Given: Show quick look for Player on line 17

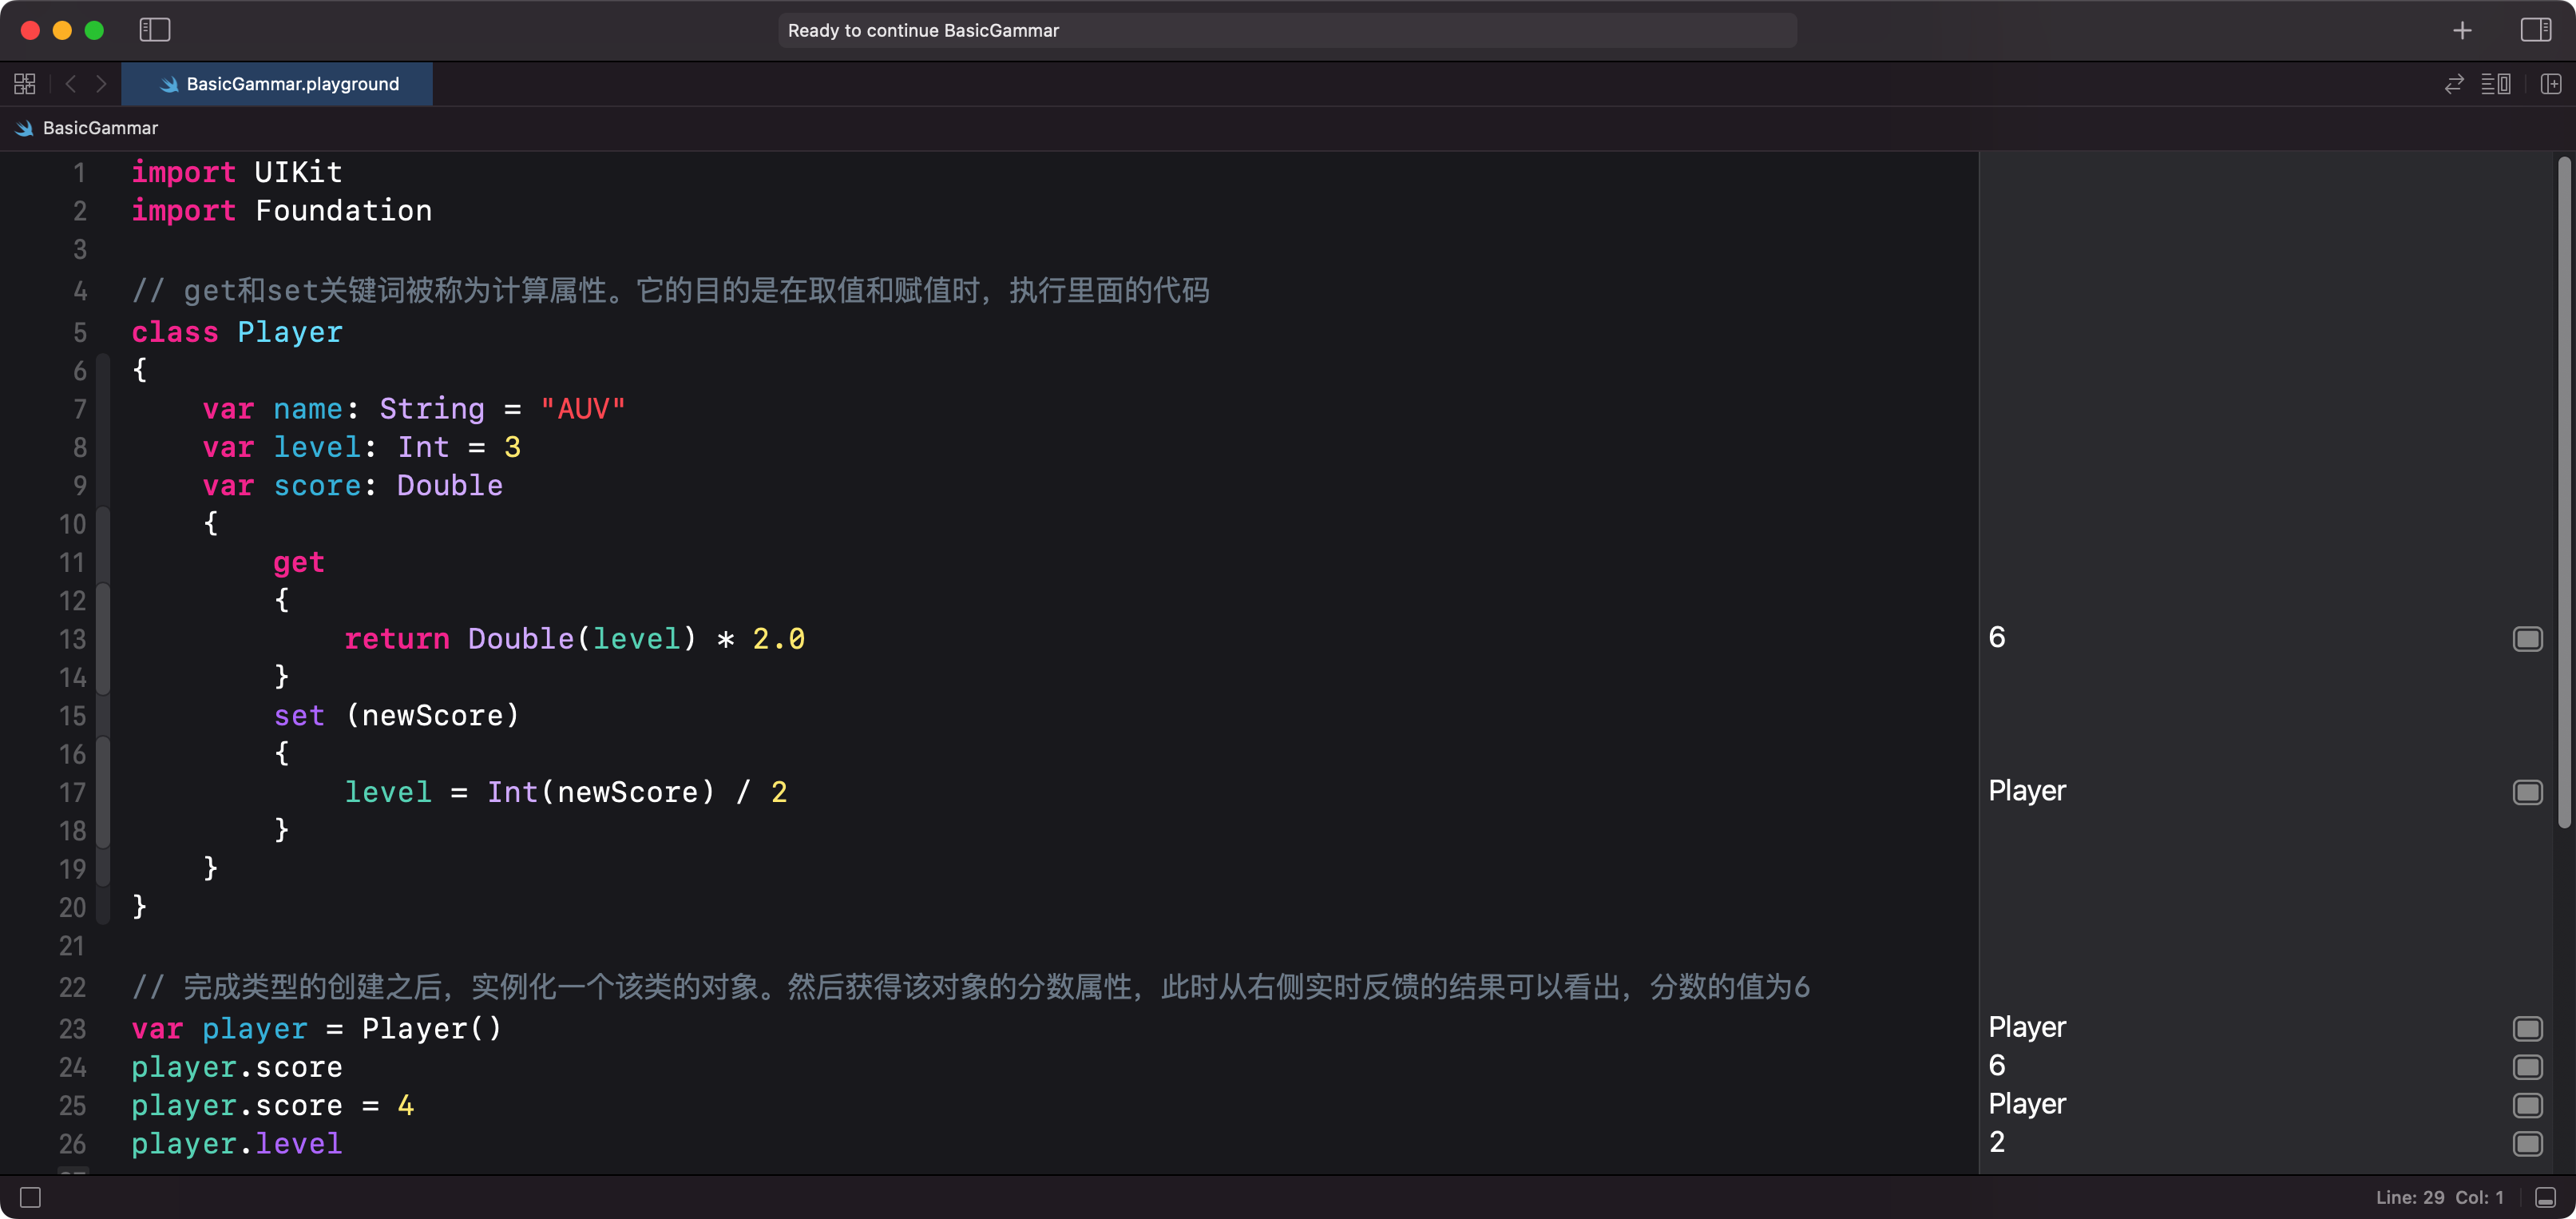Looking at the screenshot, I should click(x=2528, y=792).
